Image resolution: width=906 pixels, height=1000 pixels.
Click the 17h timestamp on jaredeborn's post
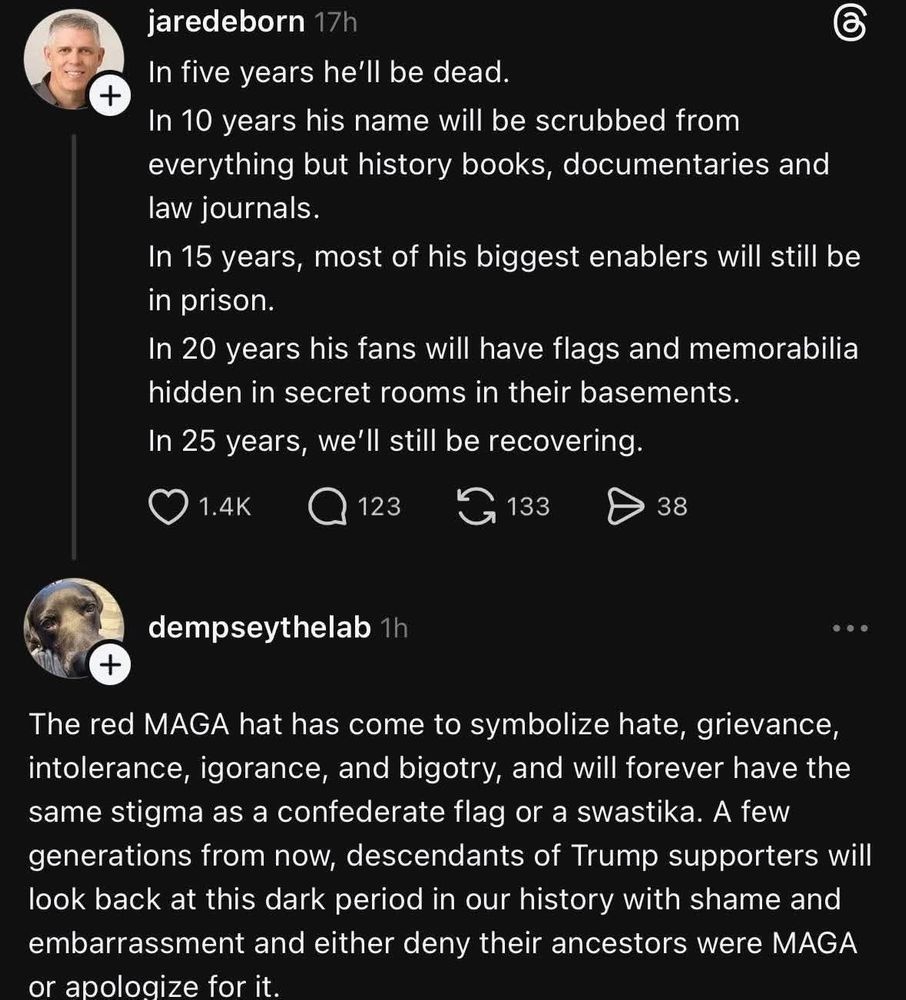pyautogui.click(x=336, y=23)
